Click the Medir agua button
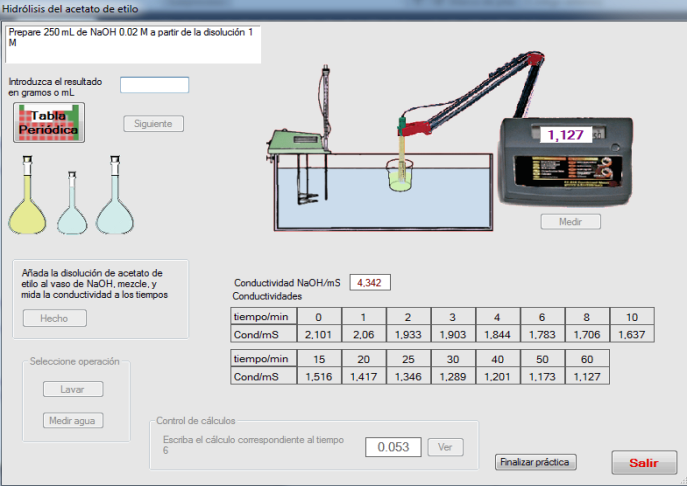Screen dimensions: 687x486 tap(73, 421)
